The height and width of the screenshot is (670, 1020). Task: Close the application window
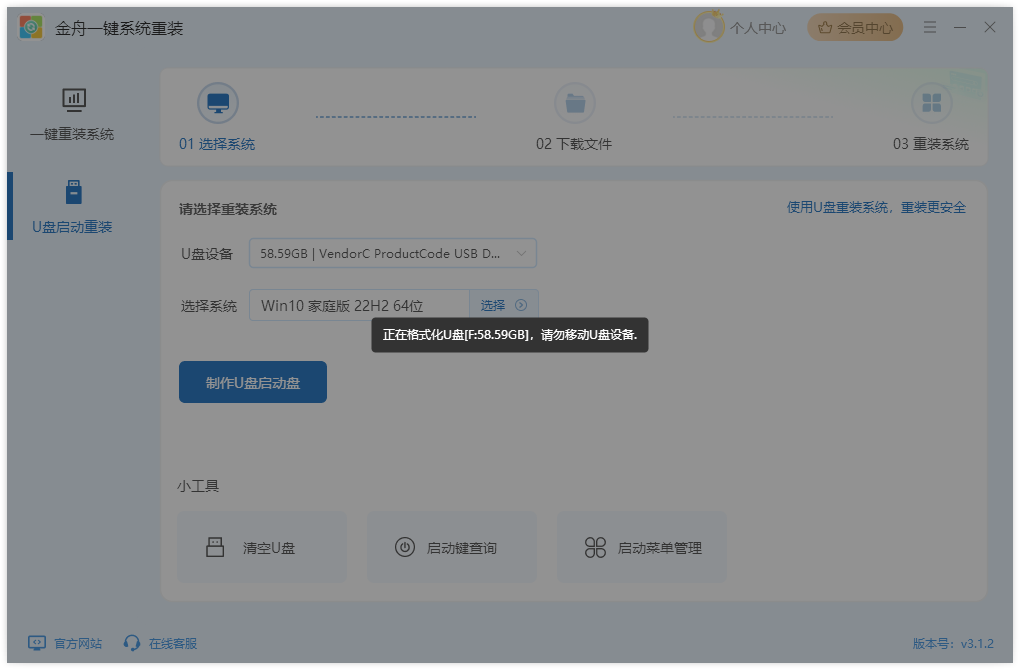(x=989, y=27)
